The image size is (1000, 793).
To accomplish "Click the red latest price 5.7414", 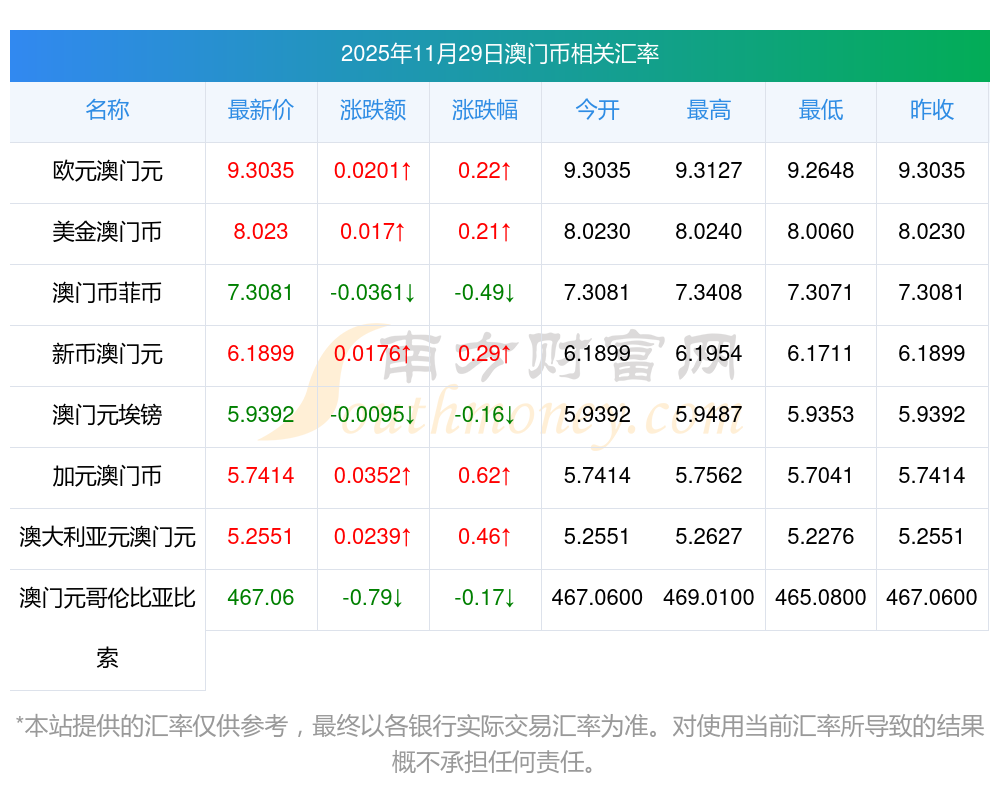I will [x=260, y=475].
